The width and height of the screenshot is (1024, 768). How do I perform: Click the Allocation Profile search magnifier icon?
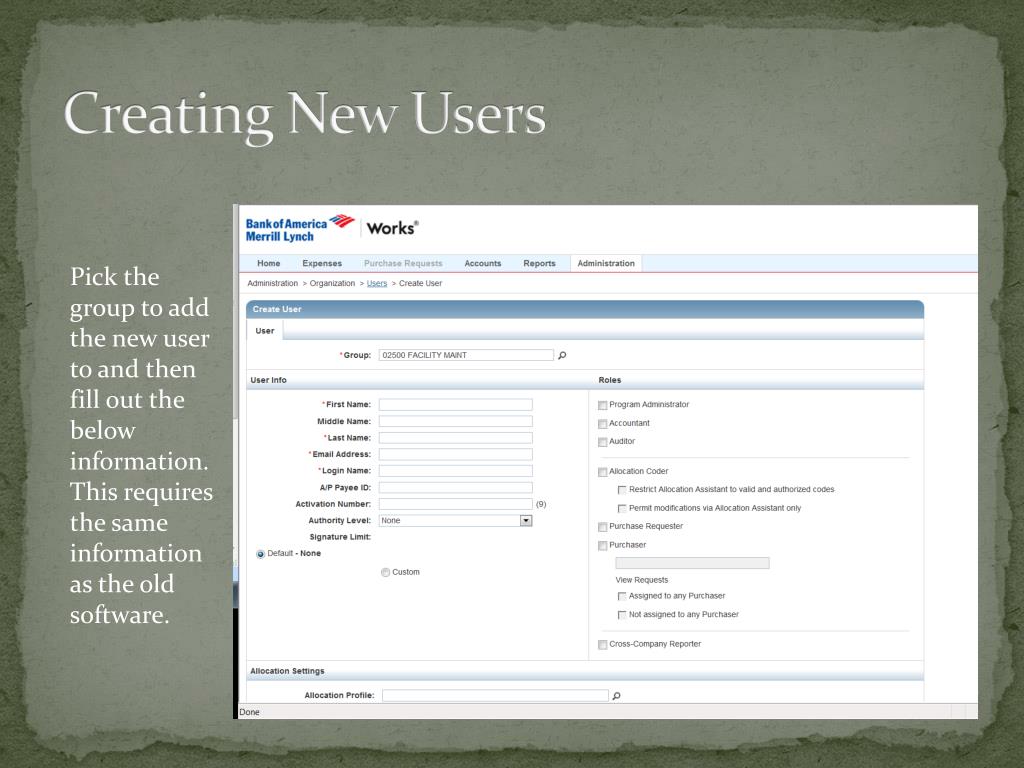coord(616,696)
